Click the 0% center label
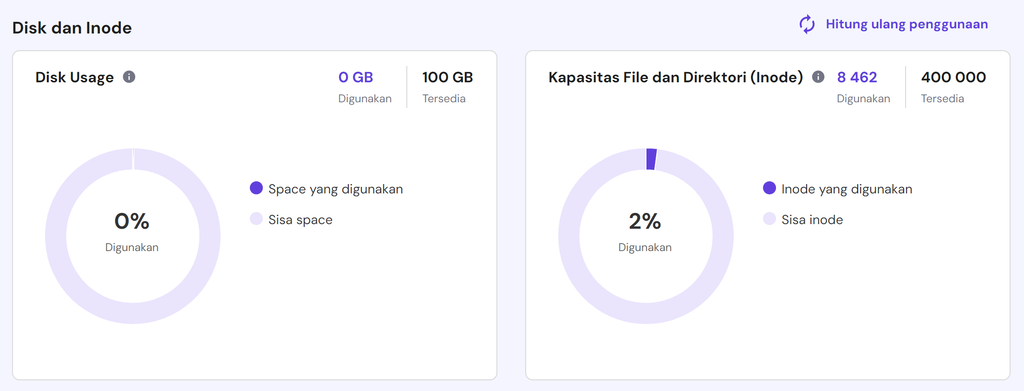The width and height of the screenshot is (1024, 391). point(132,222)
